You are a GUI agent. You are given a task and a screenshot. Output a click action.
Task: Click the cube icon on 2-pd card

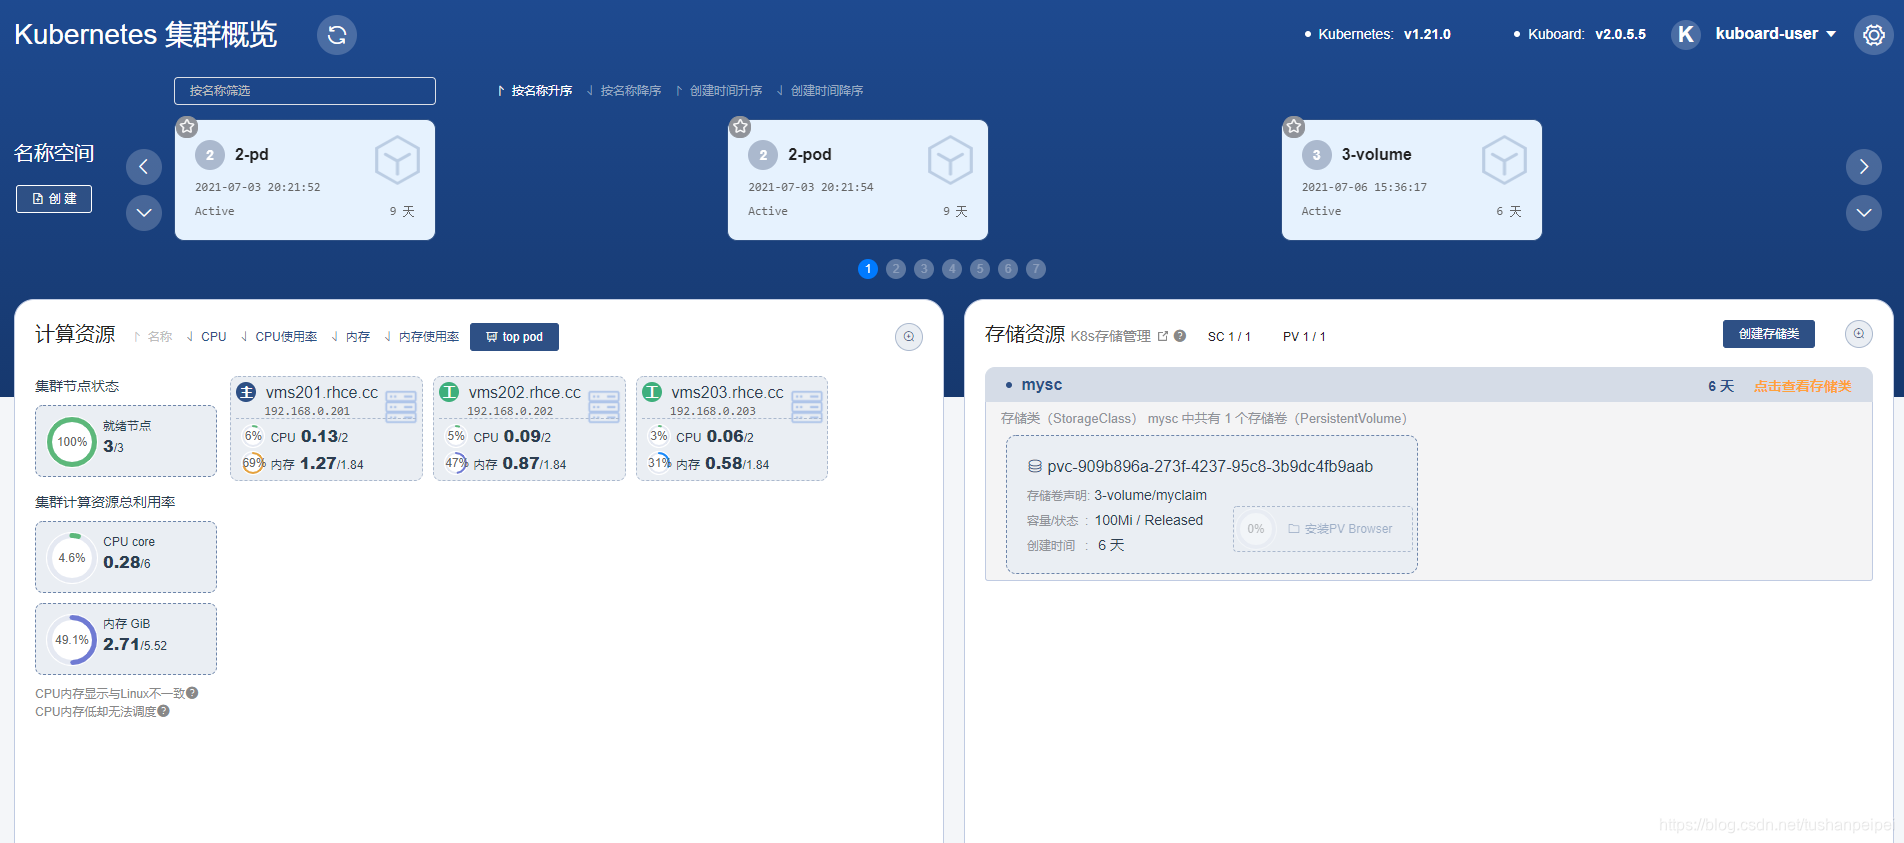[397, 160]
